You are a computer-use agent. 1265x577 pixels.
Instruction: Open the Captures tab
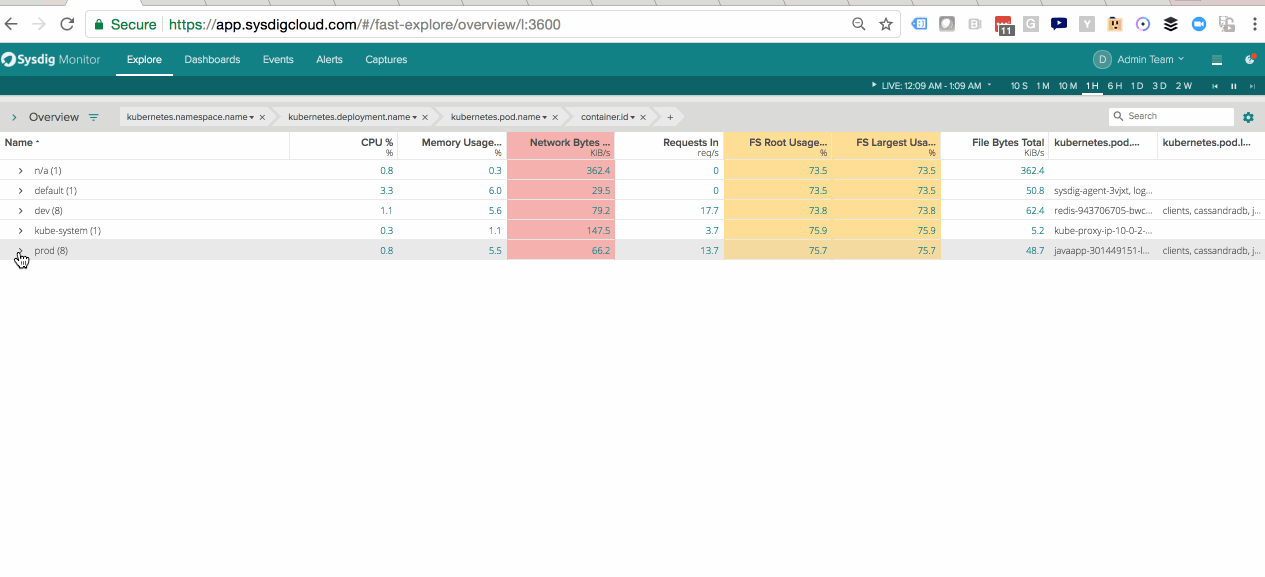click(x=386, y=59)
